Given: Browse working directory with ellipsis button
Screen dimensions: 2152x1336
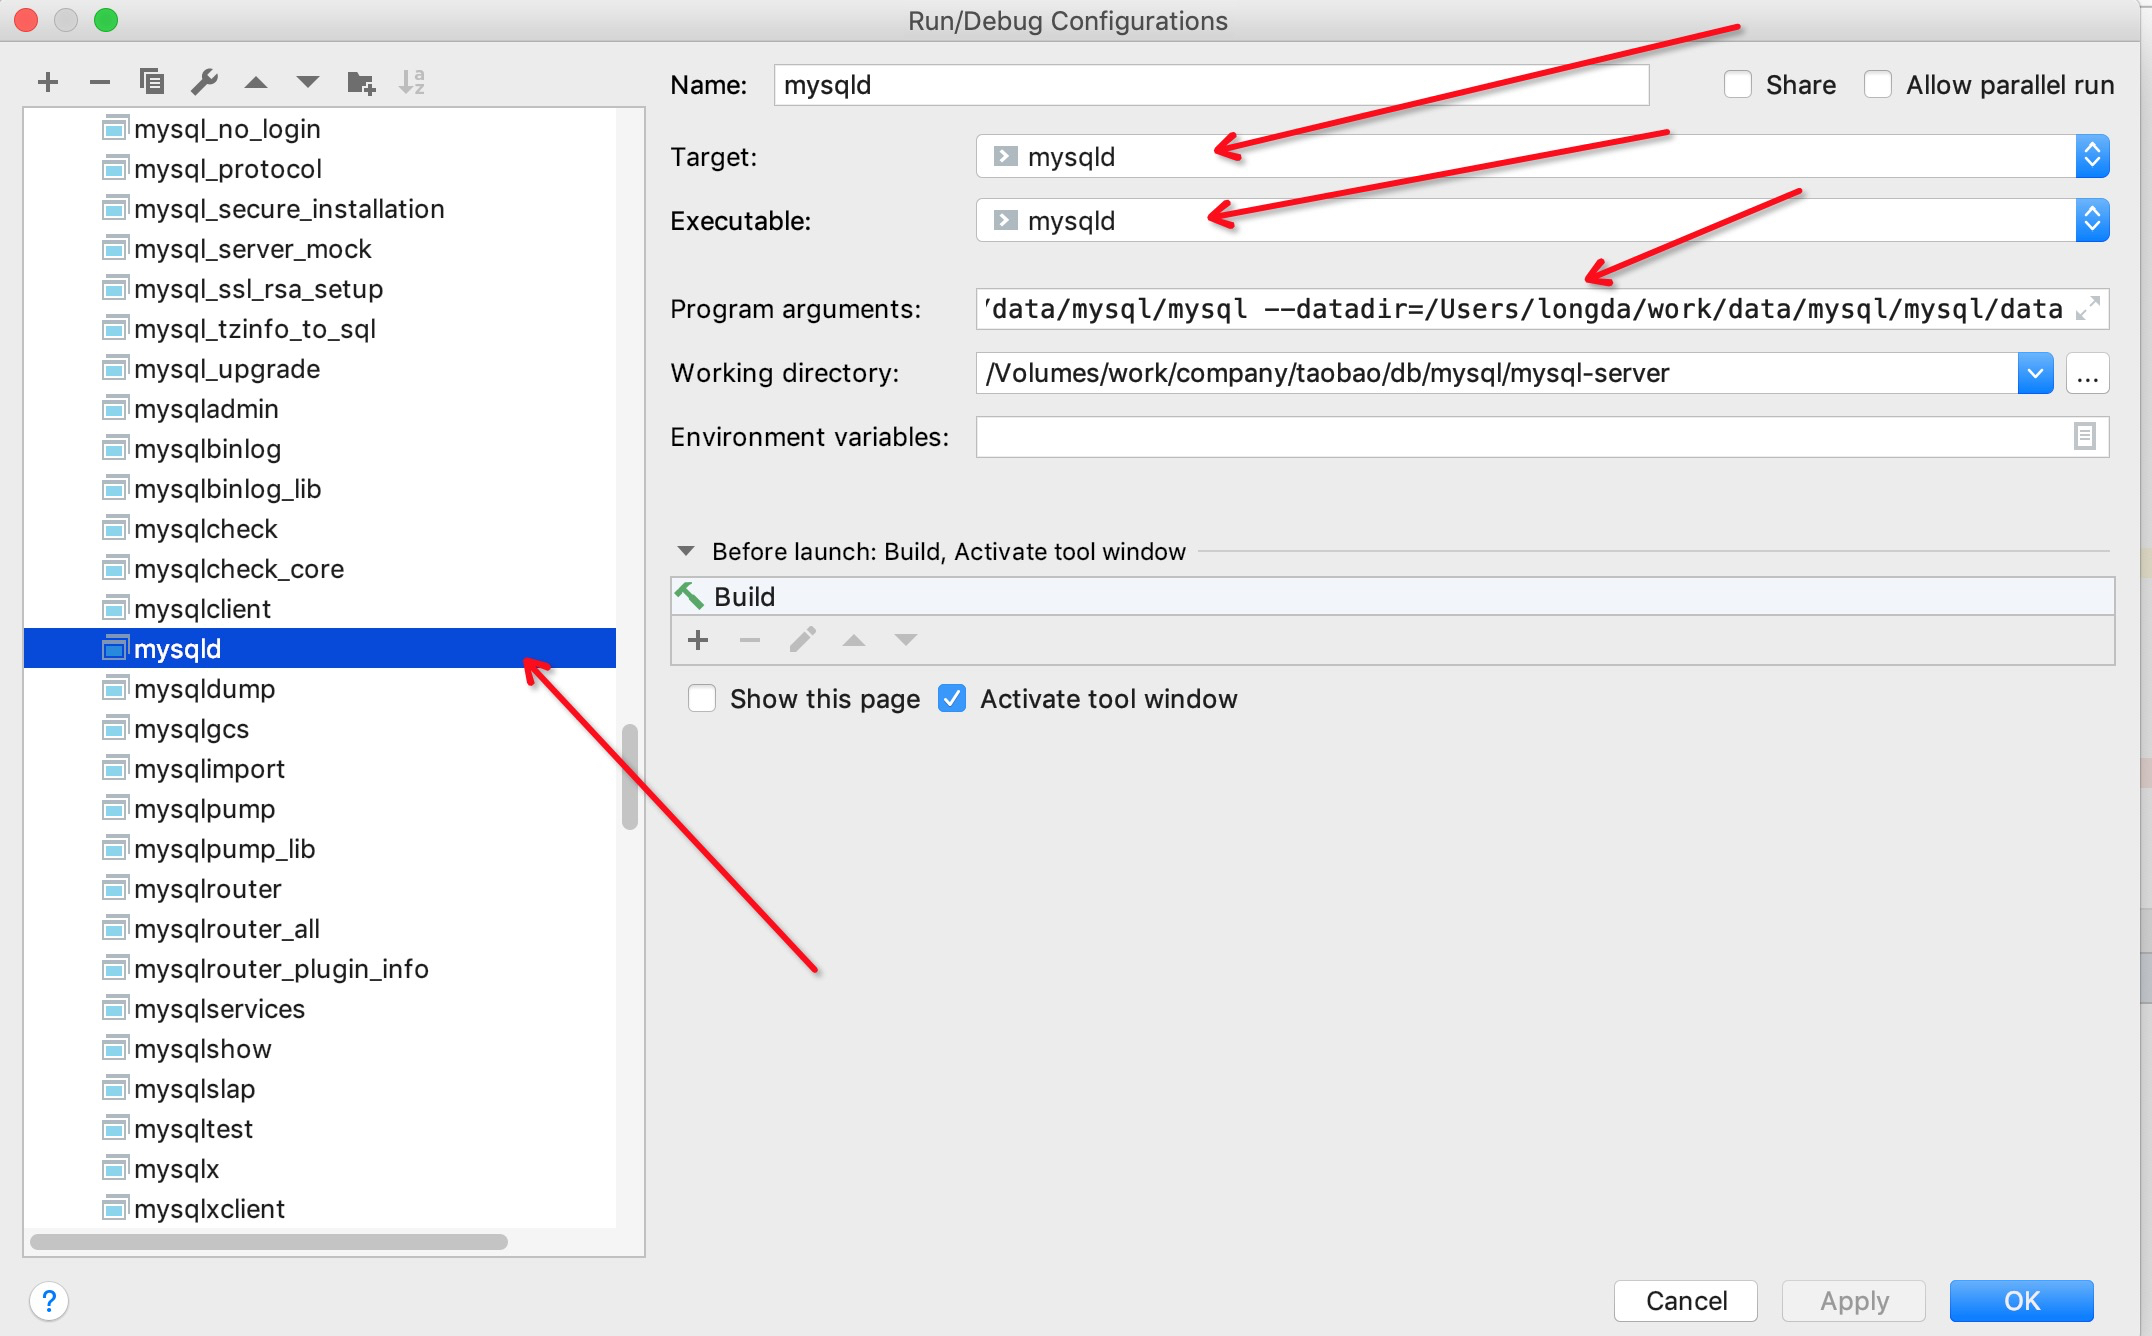Looking at the screenshot, I should [2087, 373].
